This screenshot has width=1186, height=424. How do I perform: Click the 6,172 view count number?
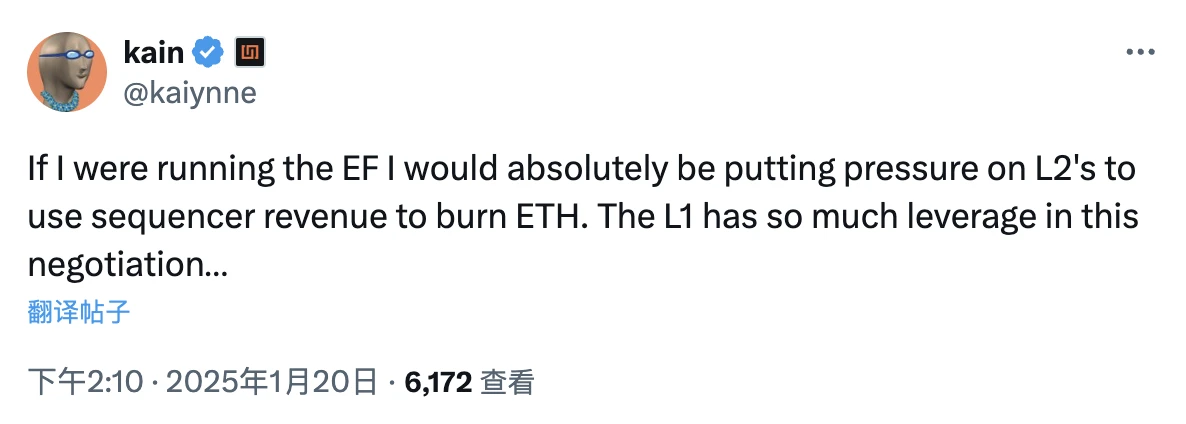pos(438,381)
